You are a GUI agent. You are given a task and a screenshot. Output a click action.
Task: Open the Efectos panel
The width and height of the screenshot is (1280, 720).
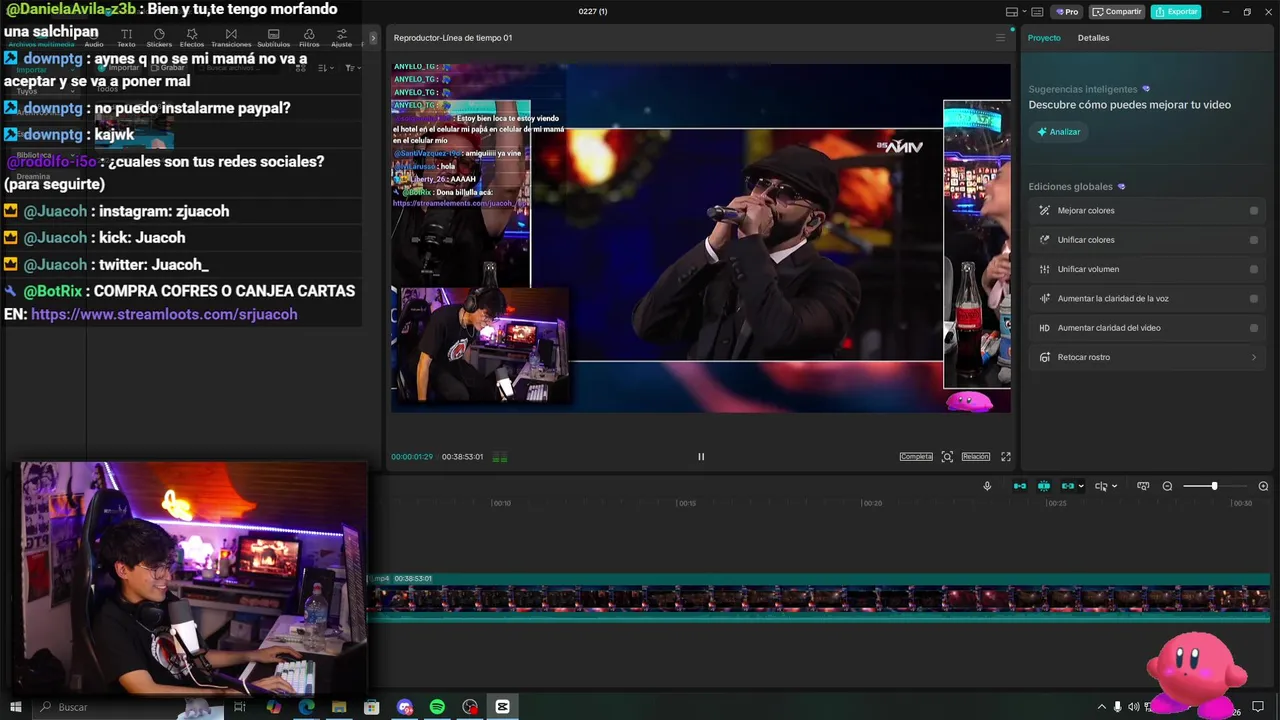[x=192, y=38]
